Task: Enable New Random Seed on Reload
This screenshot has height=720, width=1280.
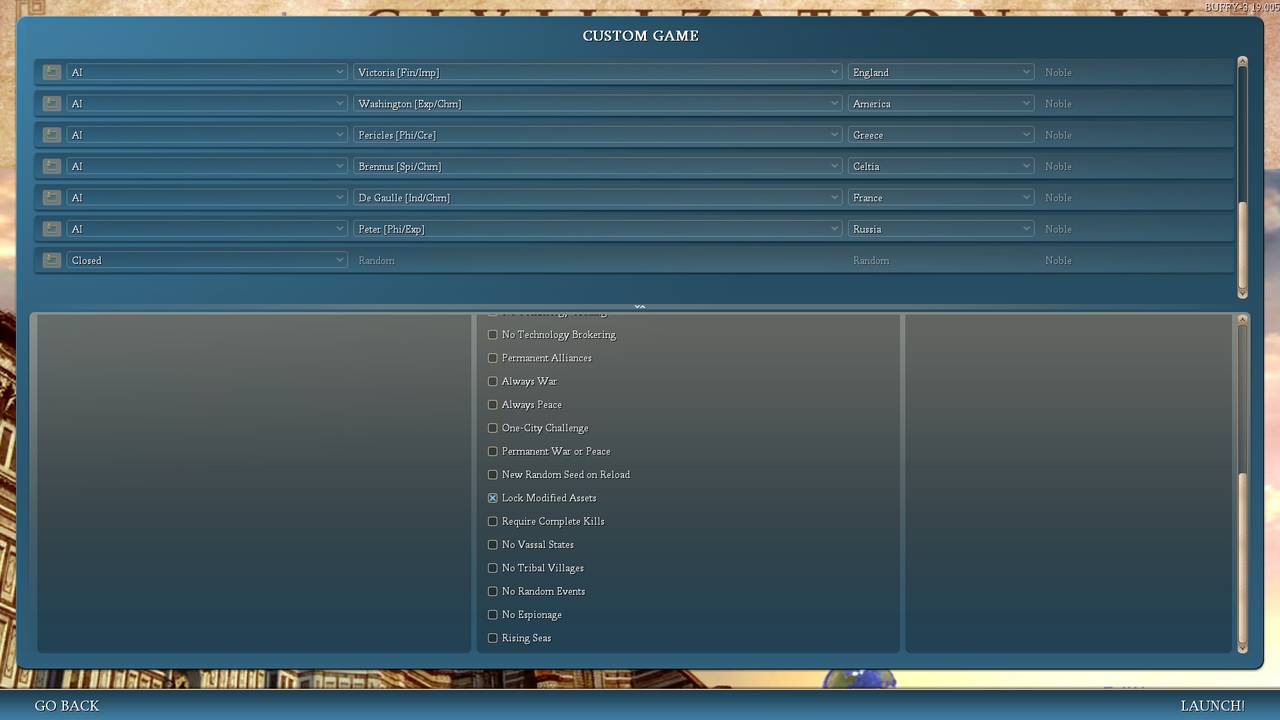Action: coord(492,475)
